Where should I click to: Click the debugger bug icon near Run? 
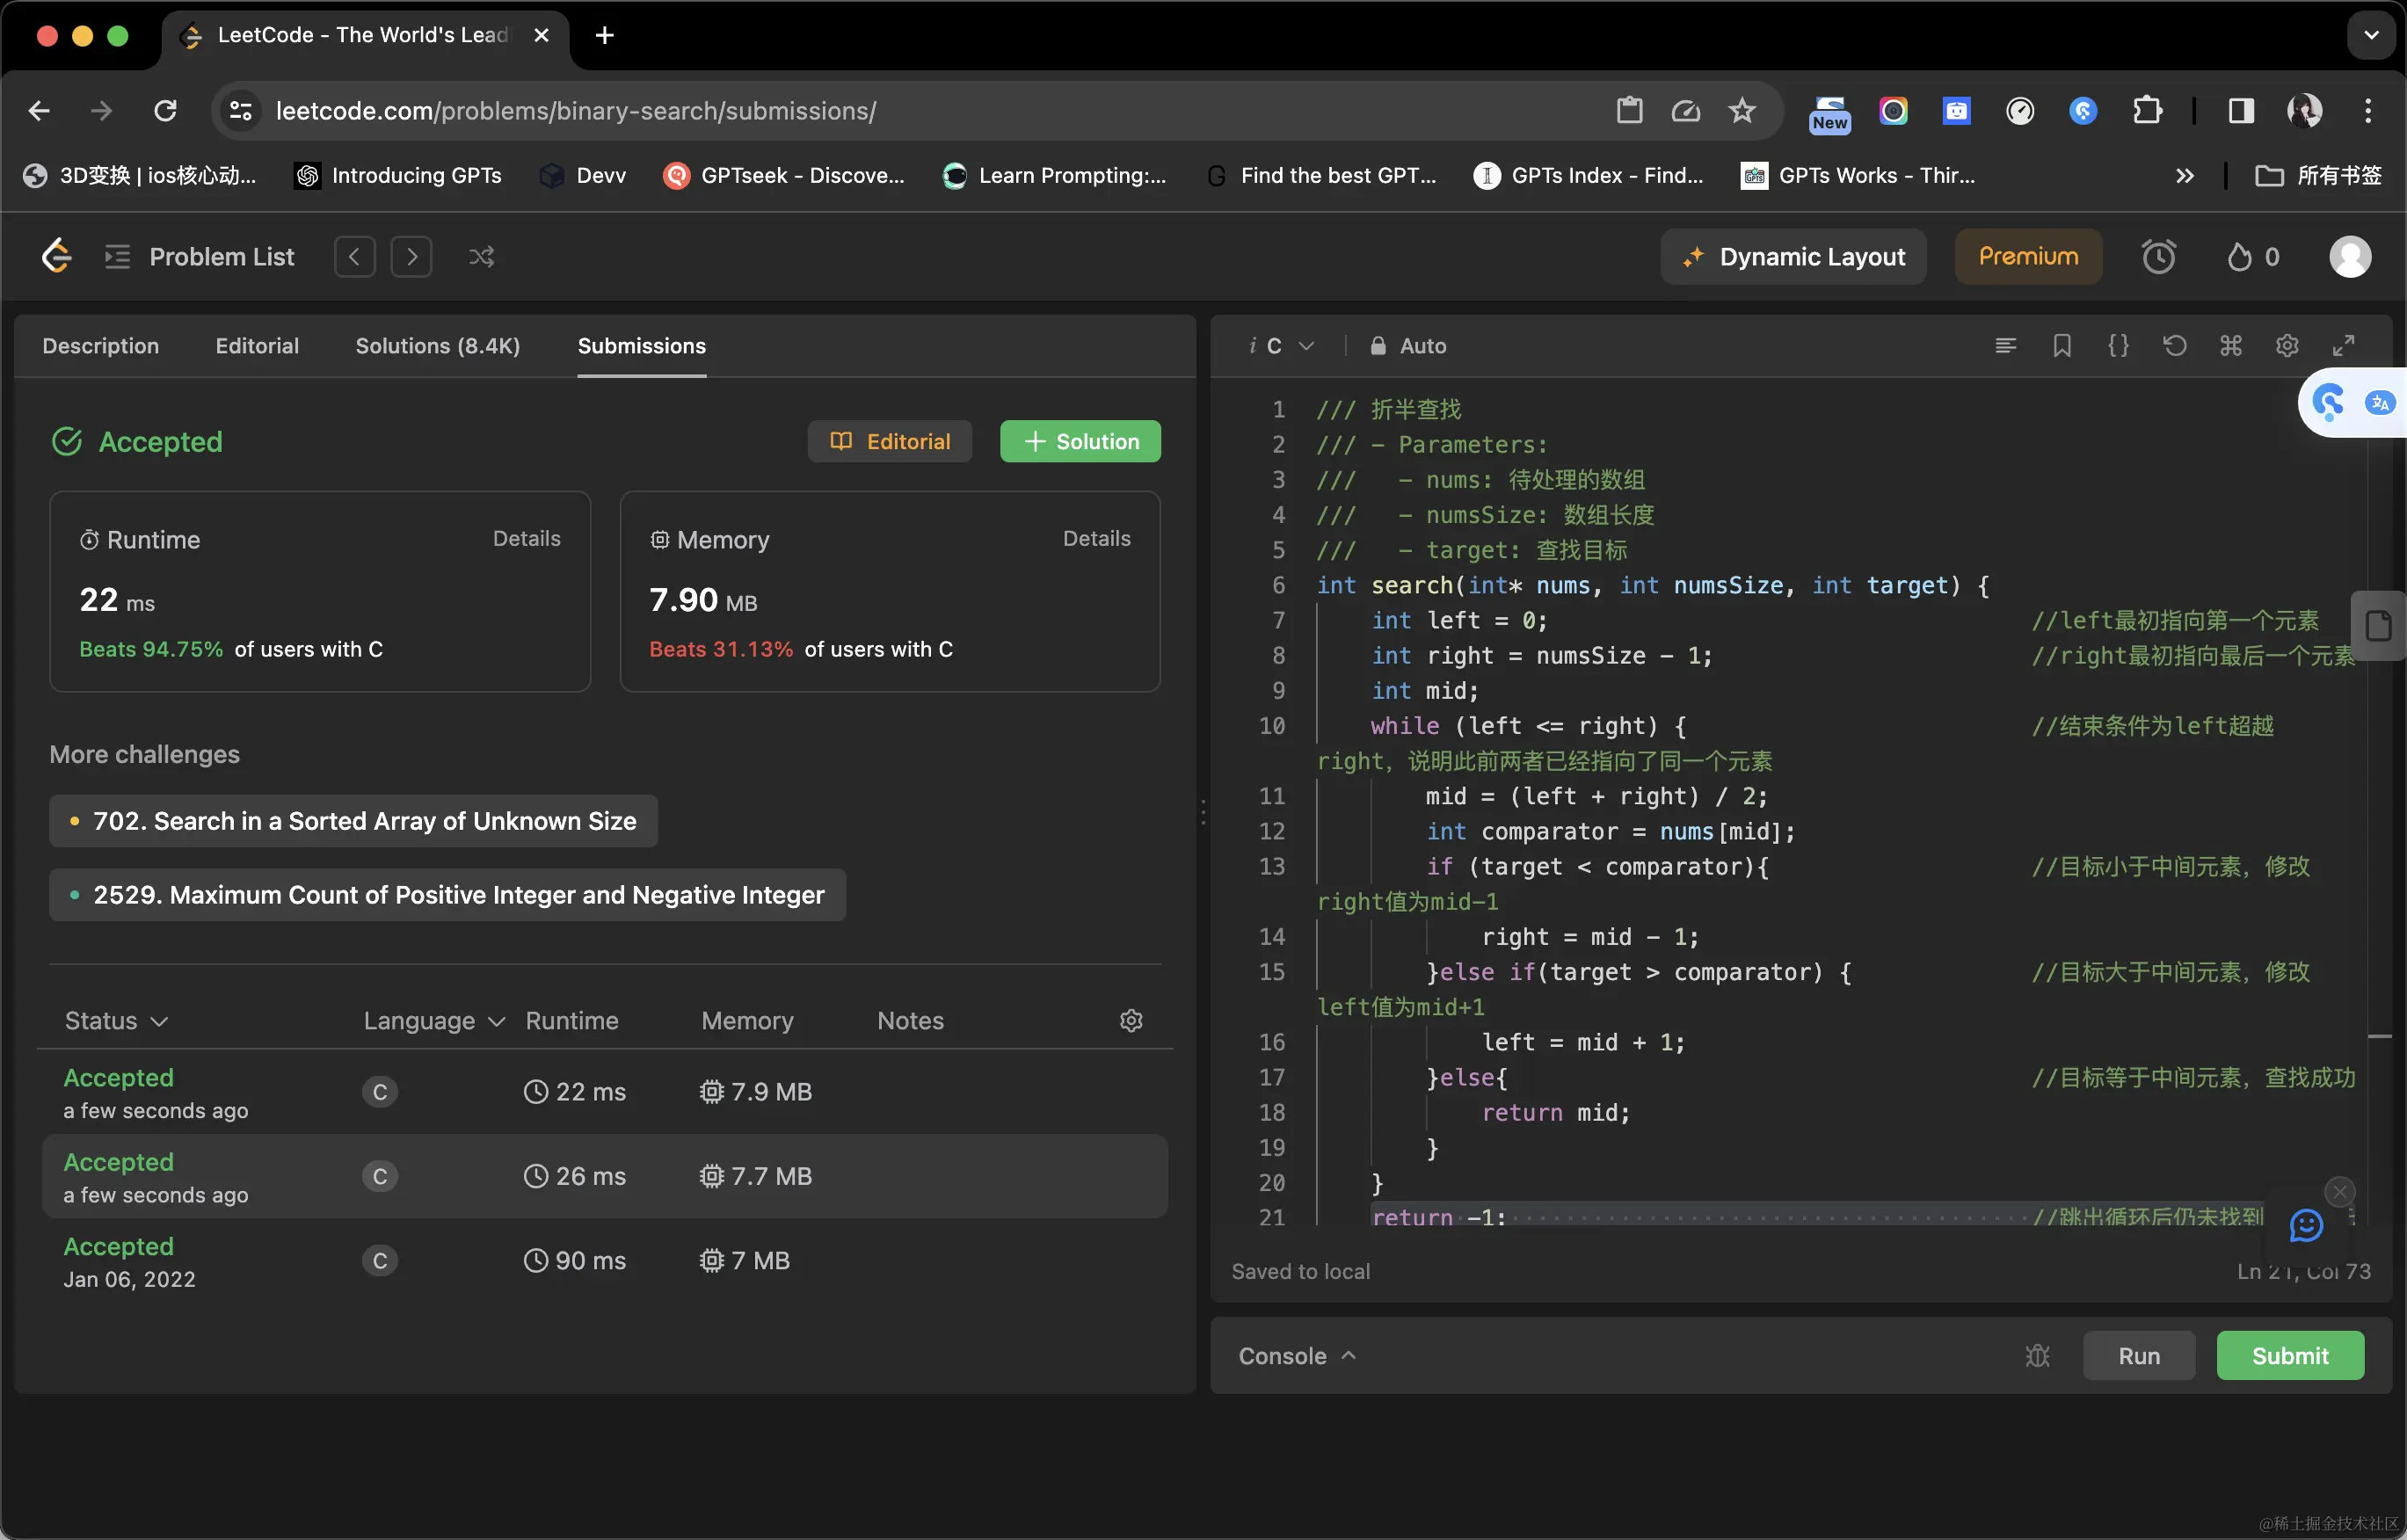click(2037, 1356)
